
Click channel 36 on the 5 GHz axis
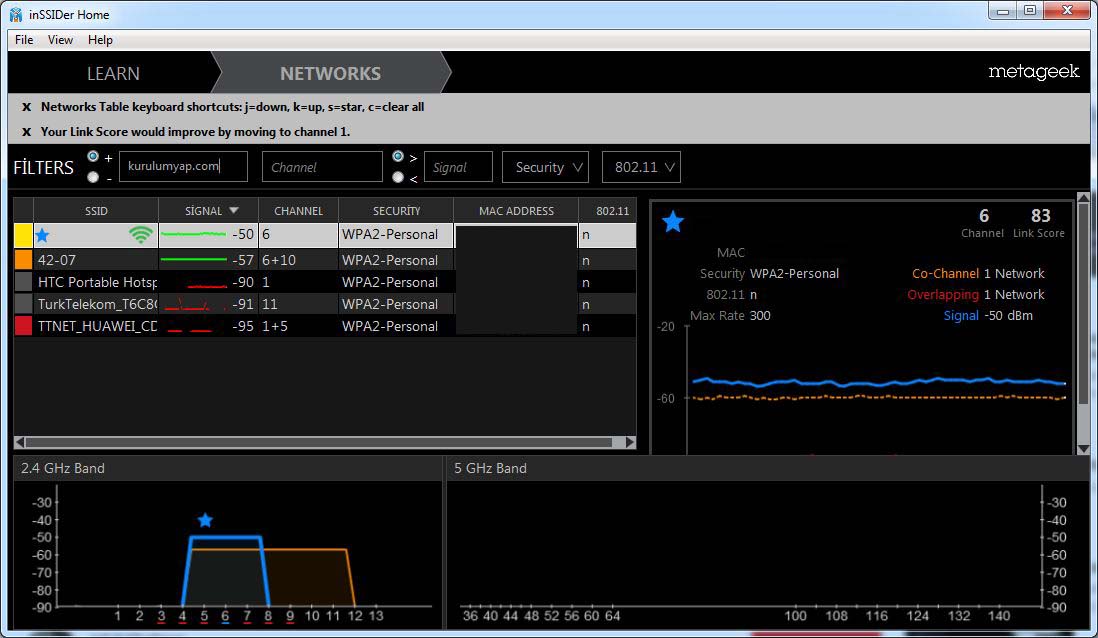click(x=470, y=616)
